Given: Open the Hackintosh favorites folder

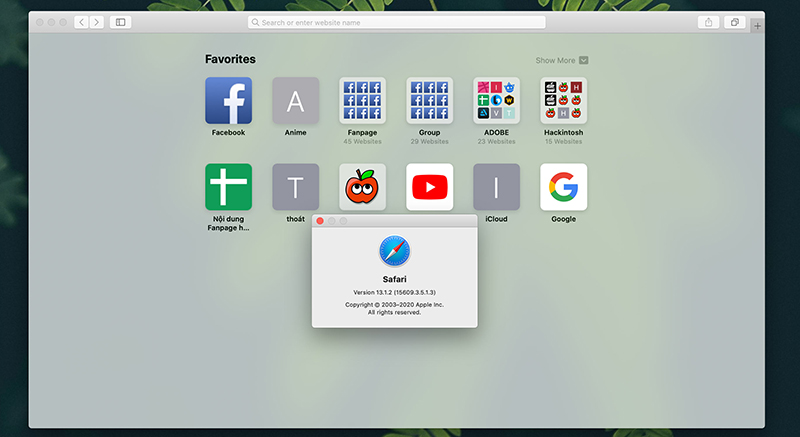Looking at the screenshot, I should point(563,100).
